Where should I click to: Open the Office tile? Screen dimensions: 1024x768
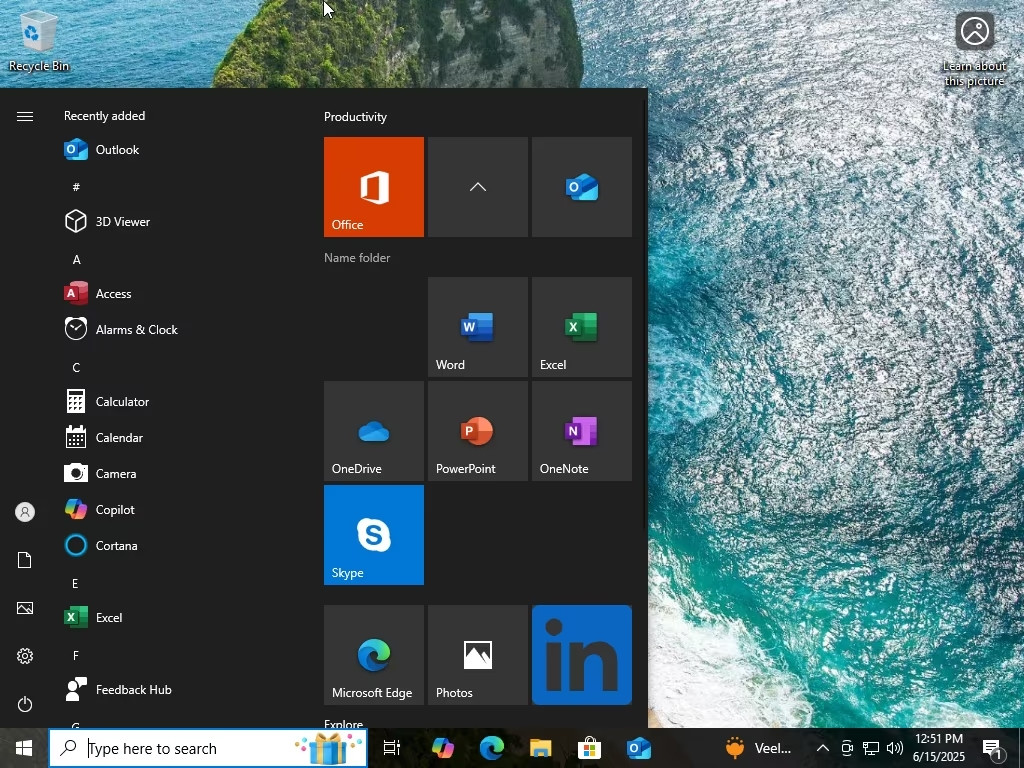point(374,187)
